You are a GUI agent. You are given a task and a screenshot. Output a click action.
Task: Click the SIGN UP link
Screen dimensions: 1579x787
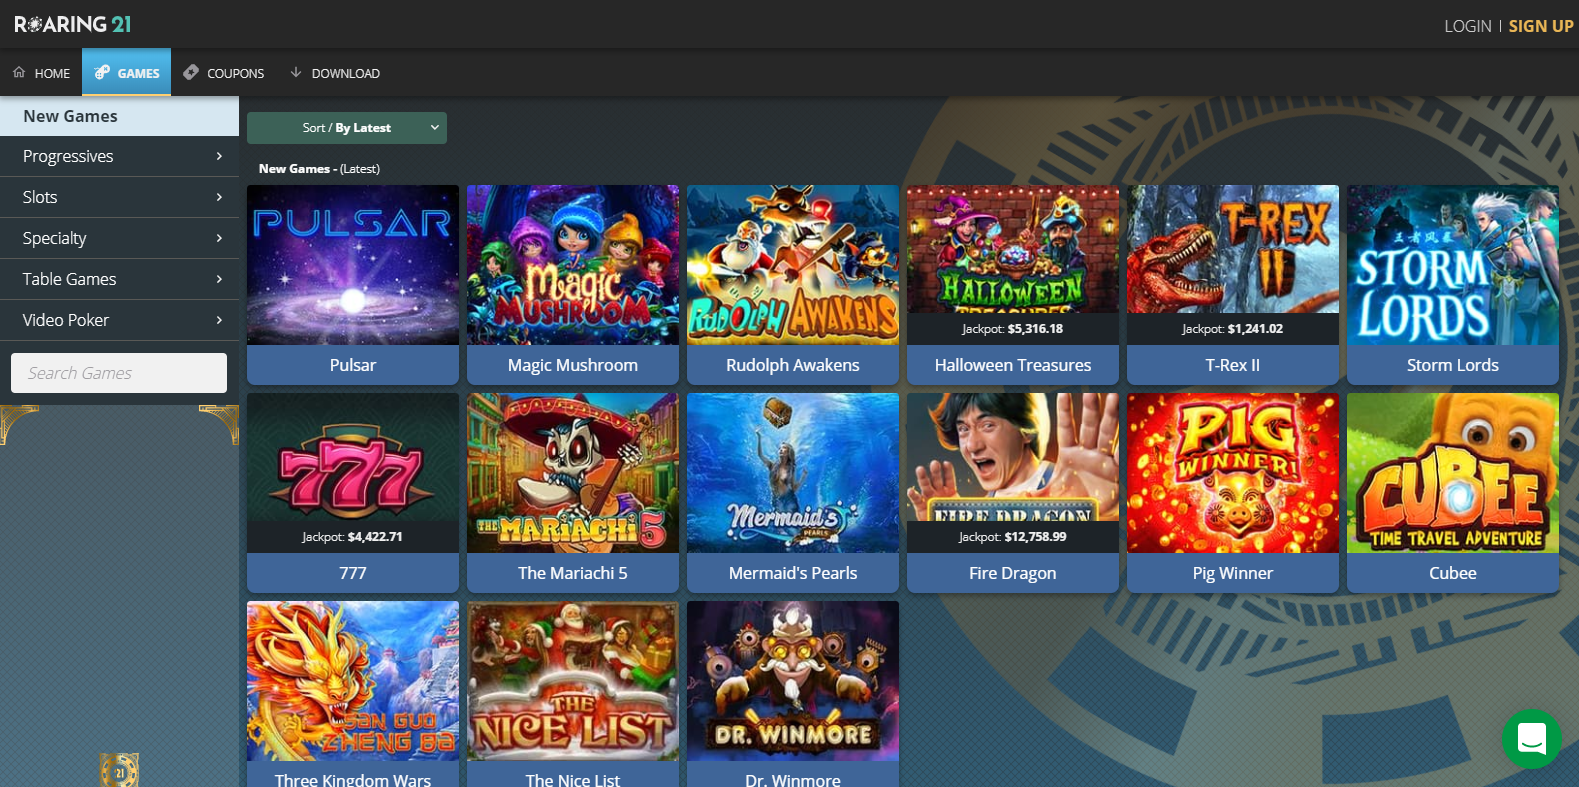click(x=1540, y=26)
